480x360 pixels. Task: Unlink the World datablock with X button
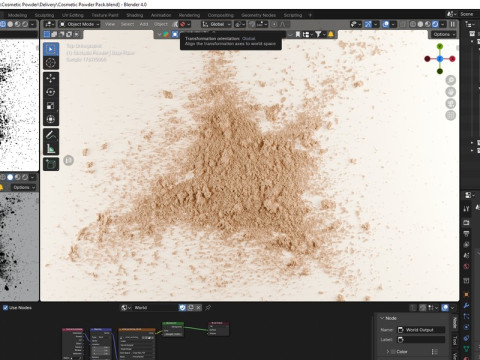point(198,308)
